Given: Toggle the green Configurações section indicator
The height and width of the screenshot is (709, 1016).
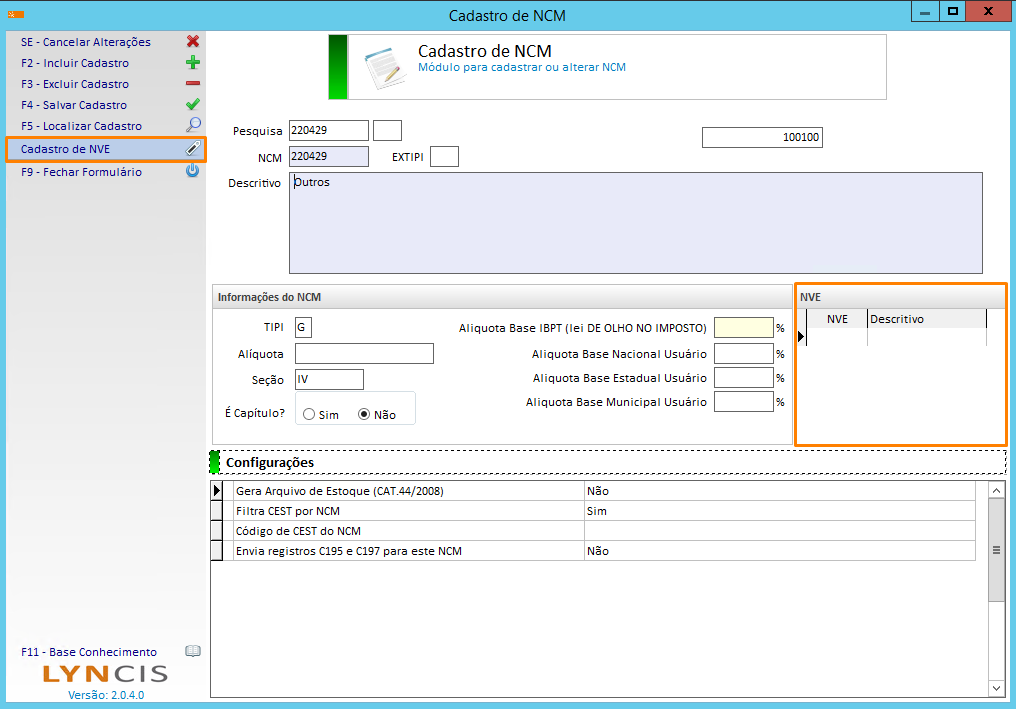Looking at the screenshot, I should pyautogui.click(x=215, y=462).
